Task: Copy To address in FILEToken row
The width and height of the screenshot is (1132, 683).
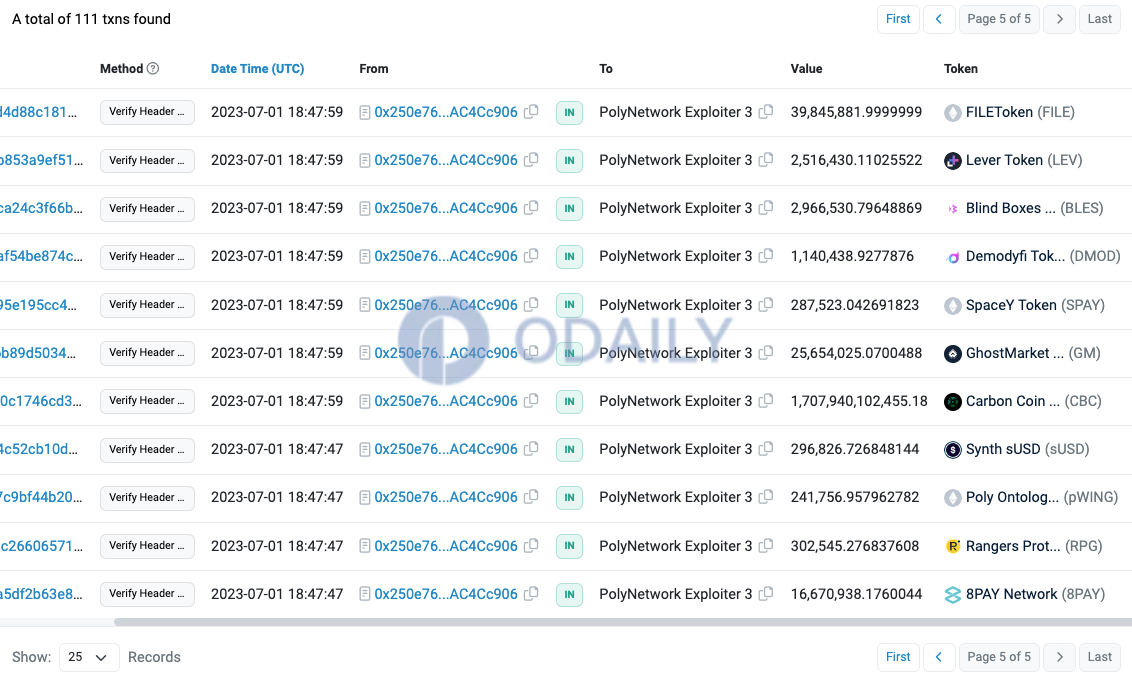Action: pos(766,112)
